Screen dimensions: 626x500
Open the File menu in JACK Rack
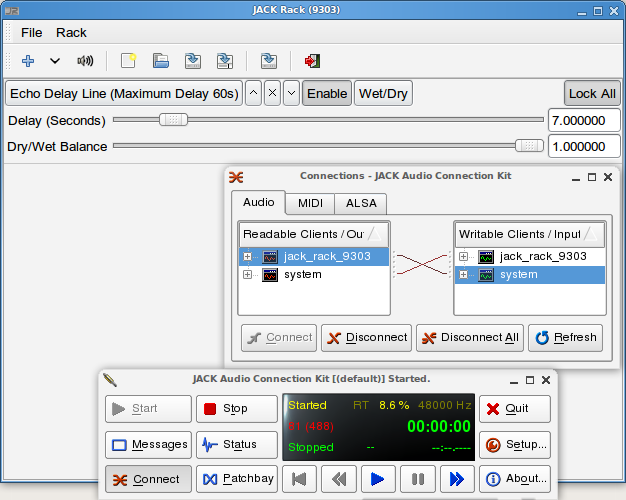(x=31, y=33)
